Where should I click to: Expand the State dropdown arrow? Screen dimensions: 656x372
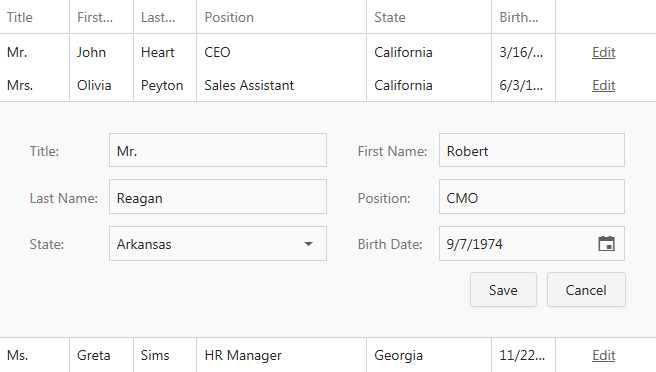pyautogui.click(x=308, y=244)
